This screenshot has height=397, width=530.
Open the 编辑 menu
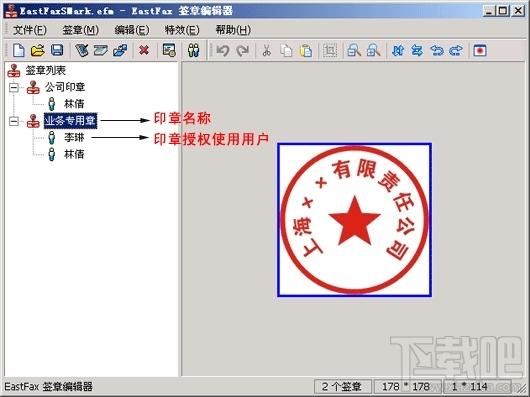pyautogui.click(x=131, y=30)
